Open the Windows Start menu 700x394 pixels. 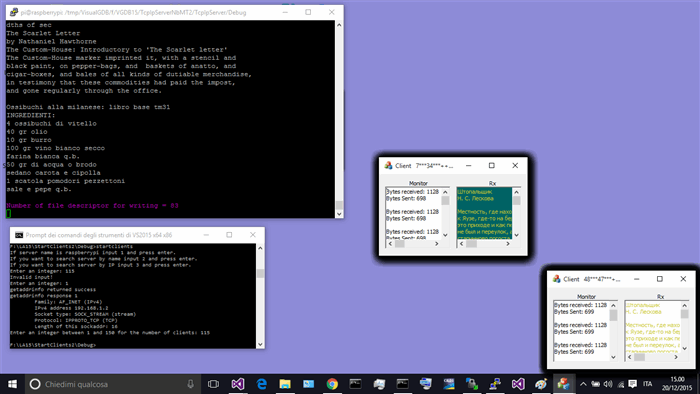point(12,384)
